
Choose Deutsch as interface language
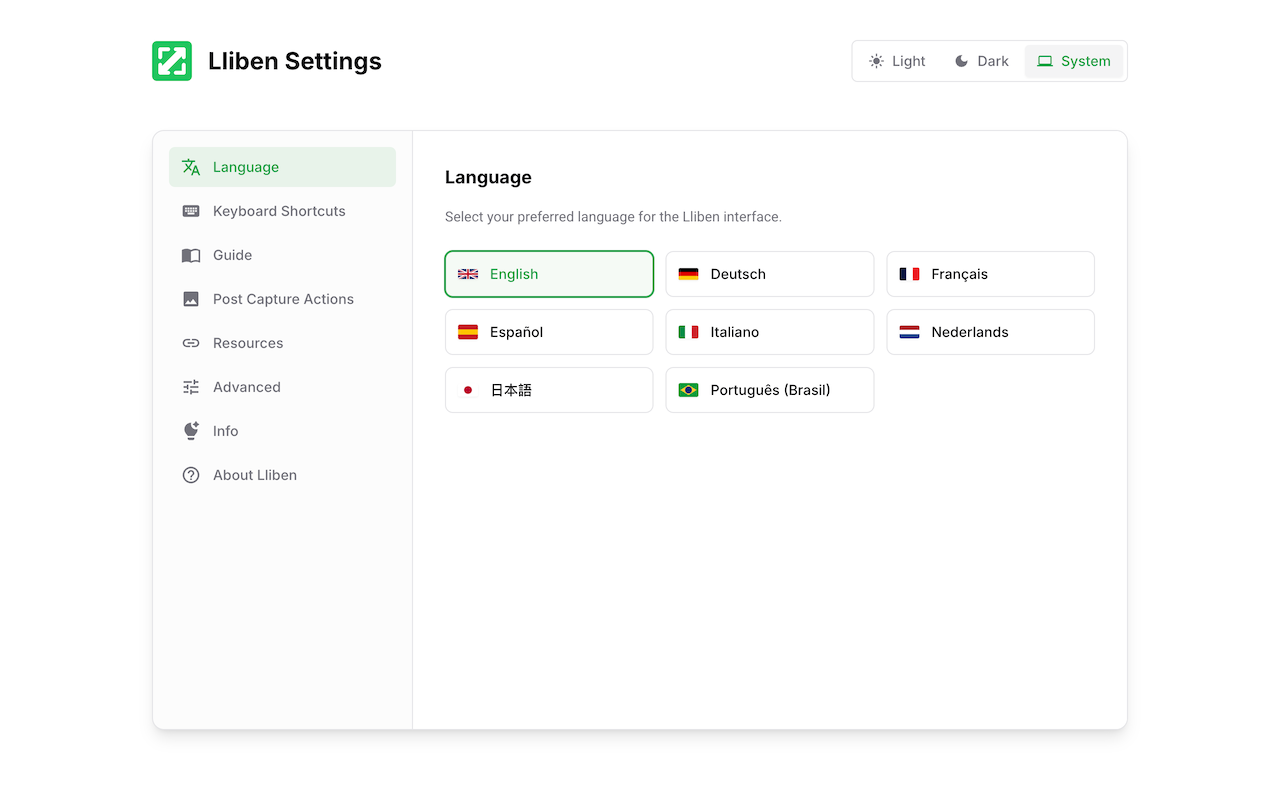coord(769,274)
